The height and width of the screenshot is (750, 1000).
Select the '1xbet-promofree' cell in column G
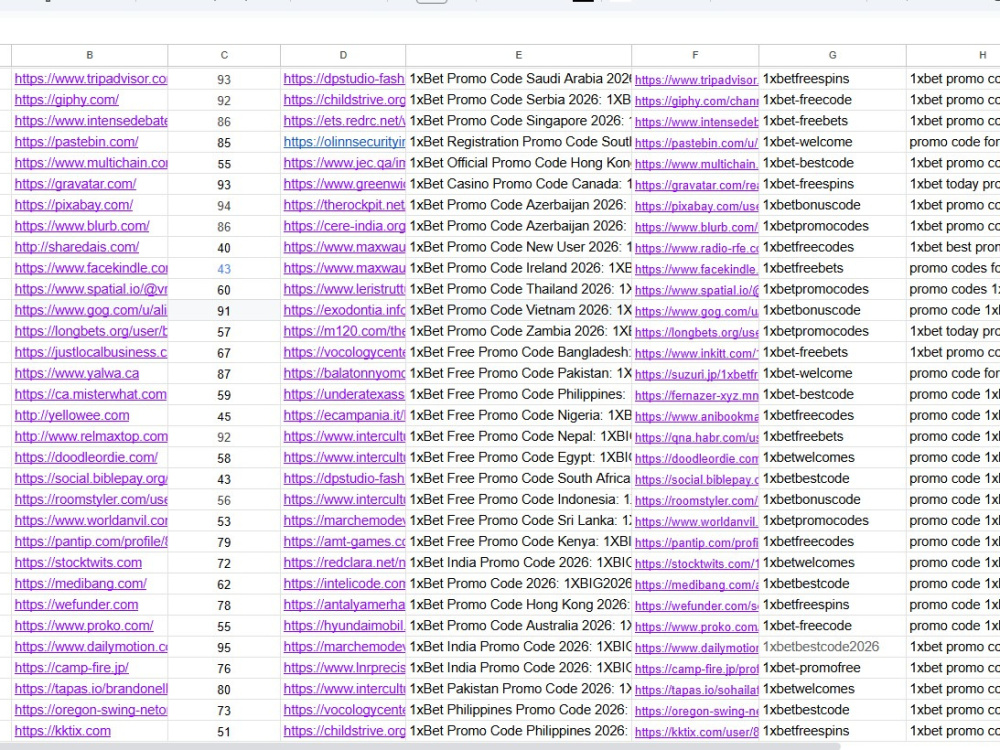832,668
